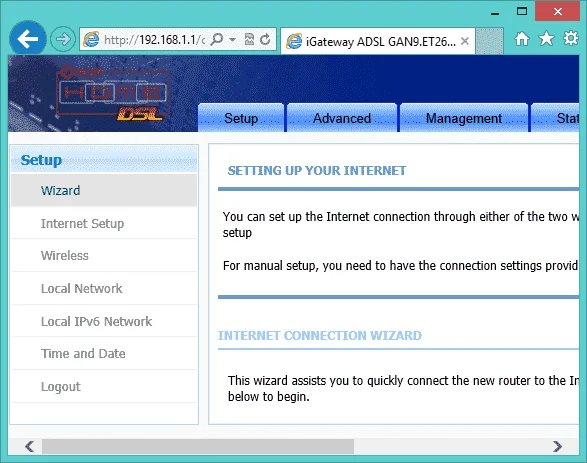Open Favorites star icon

coord(546,39)
